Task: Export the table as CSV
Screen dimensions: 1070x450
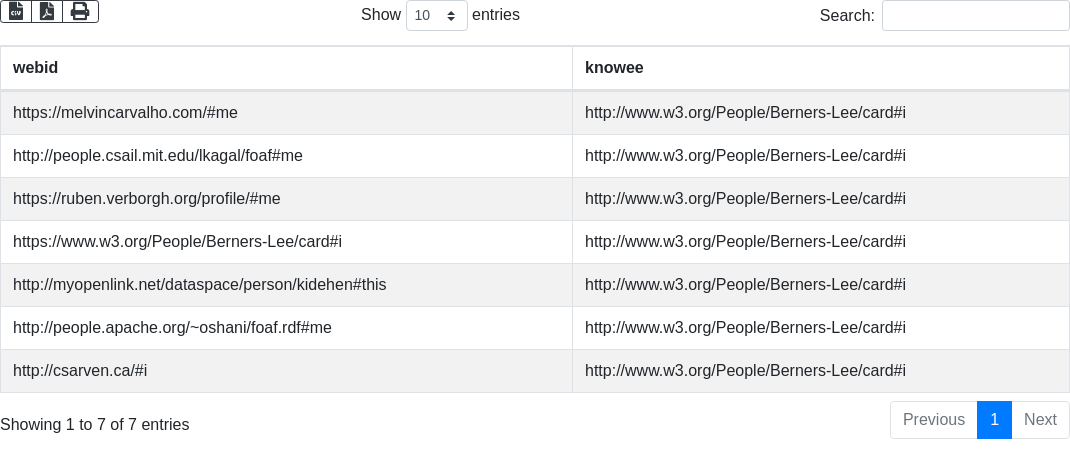Action: [x=16, y=11]
